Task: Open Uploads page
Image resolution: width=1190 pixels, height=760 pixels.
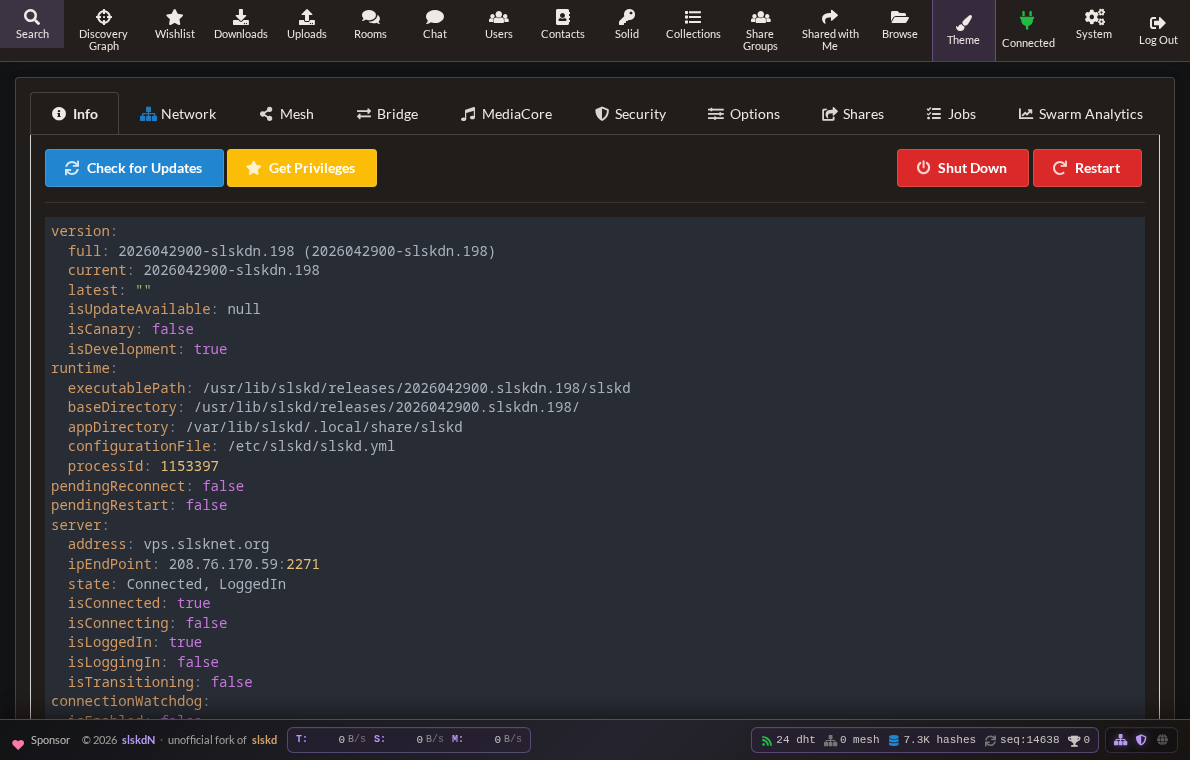Action: coord(307,24)
